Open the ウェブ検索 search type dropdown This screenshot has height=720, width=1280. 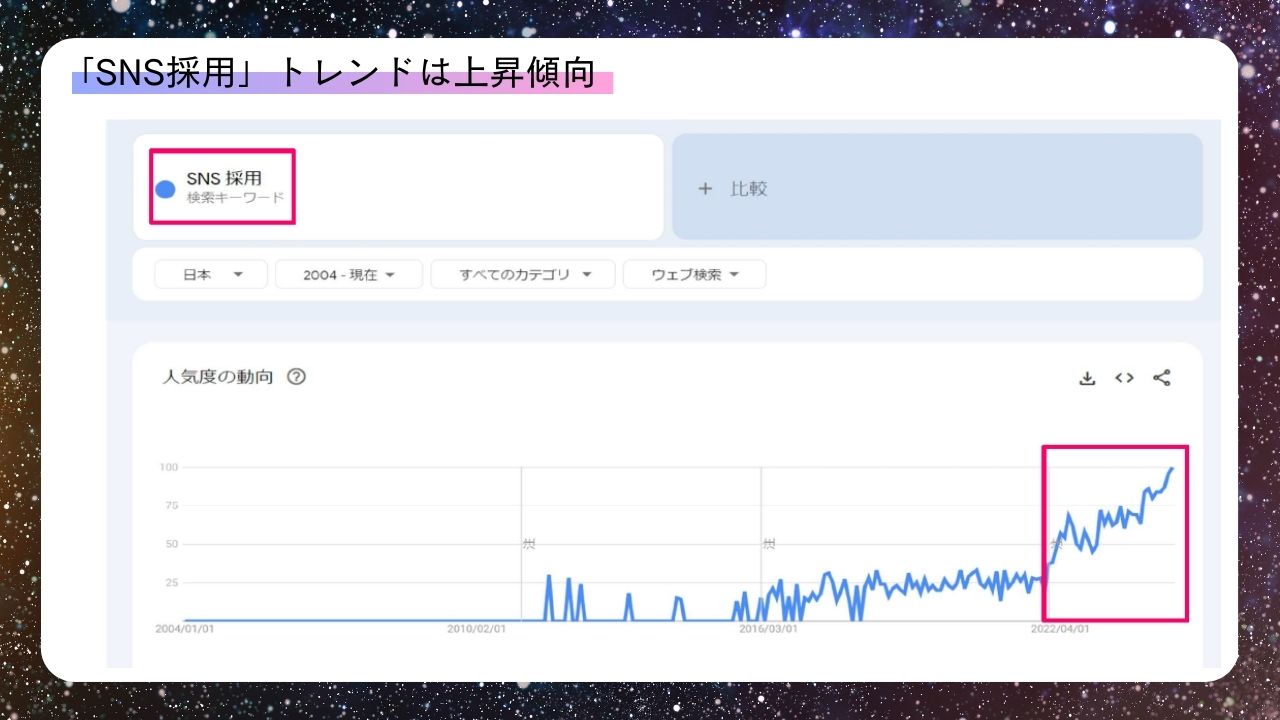pos(694,274)
